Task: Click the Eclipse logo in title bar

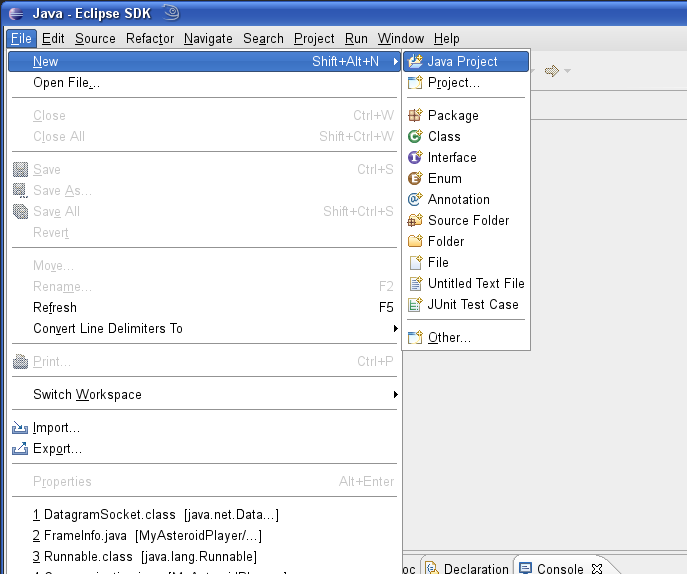Action: 16,14
